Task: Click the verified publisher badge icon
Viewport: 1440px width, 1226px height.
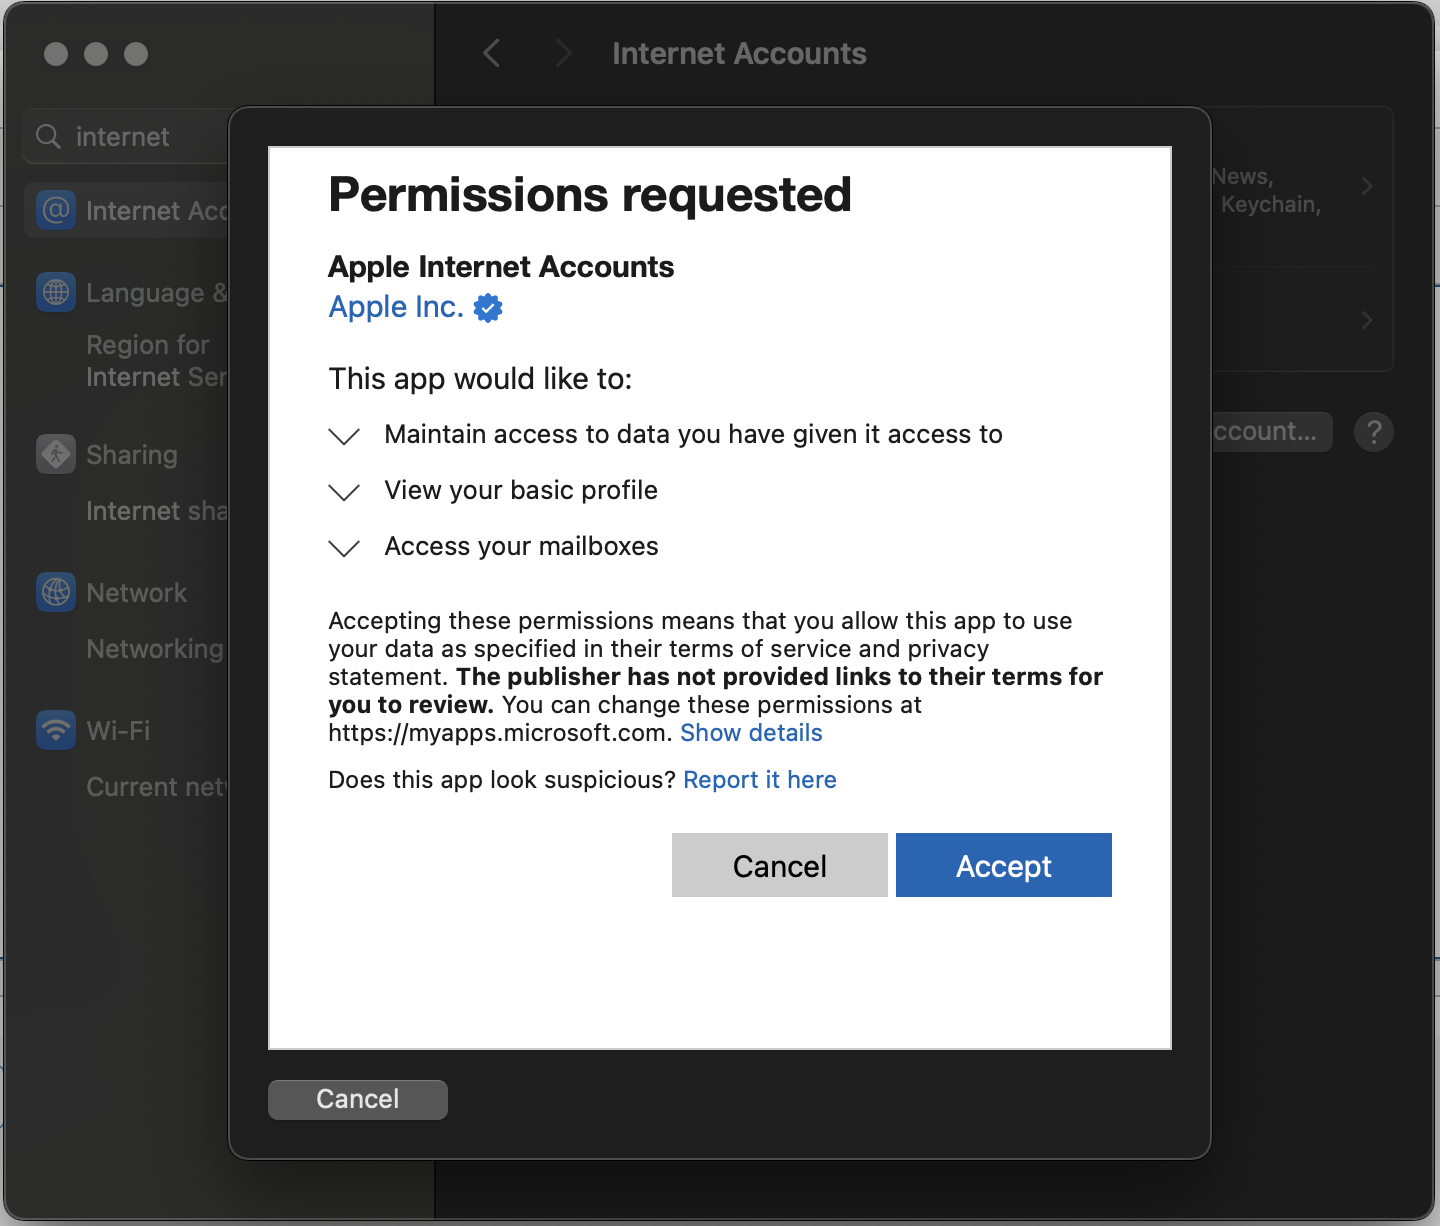Action: (488, 308)
